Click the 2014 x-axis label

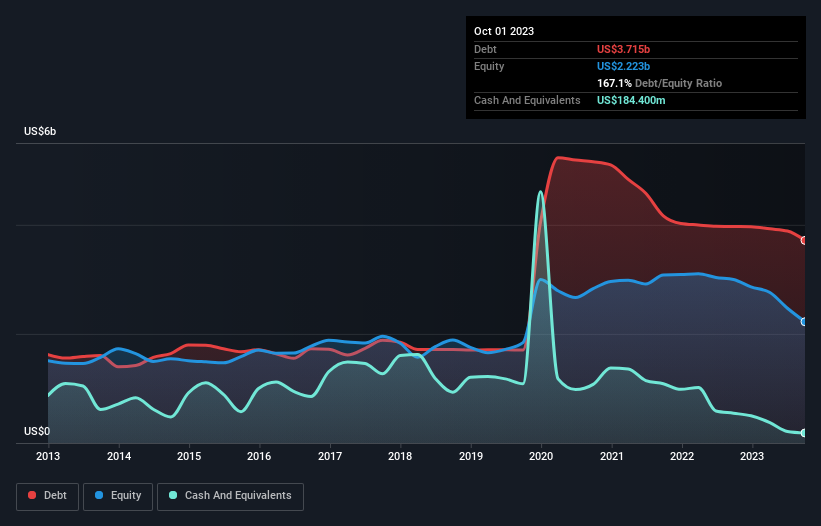click(x=119, y=456)
